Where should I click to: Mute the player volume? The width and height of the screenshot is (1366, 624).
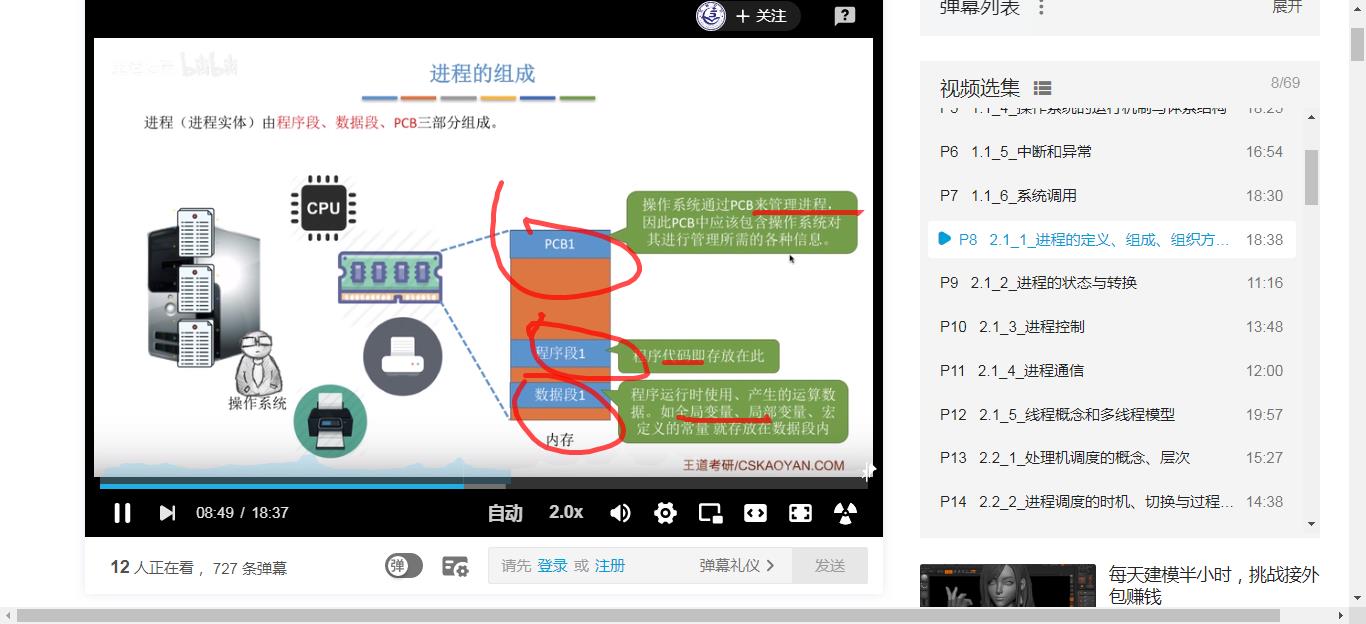pyautogui.click(x=620, y=513)
